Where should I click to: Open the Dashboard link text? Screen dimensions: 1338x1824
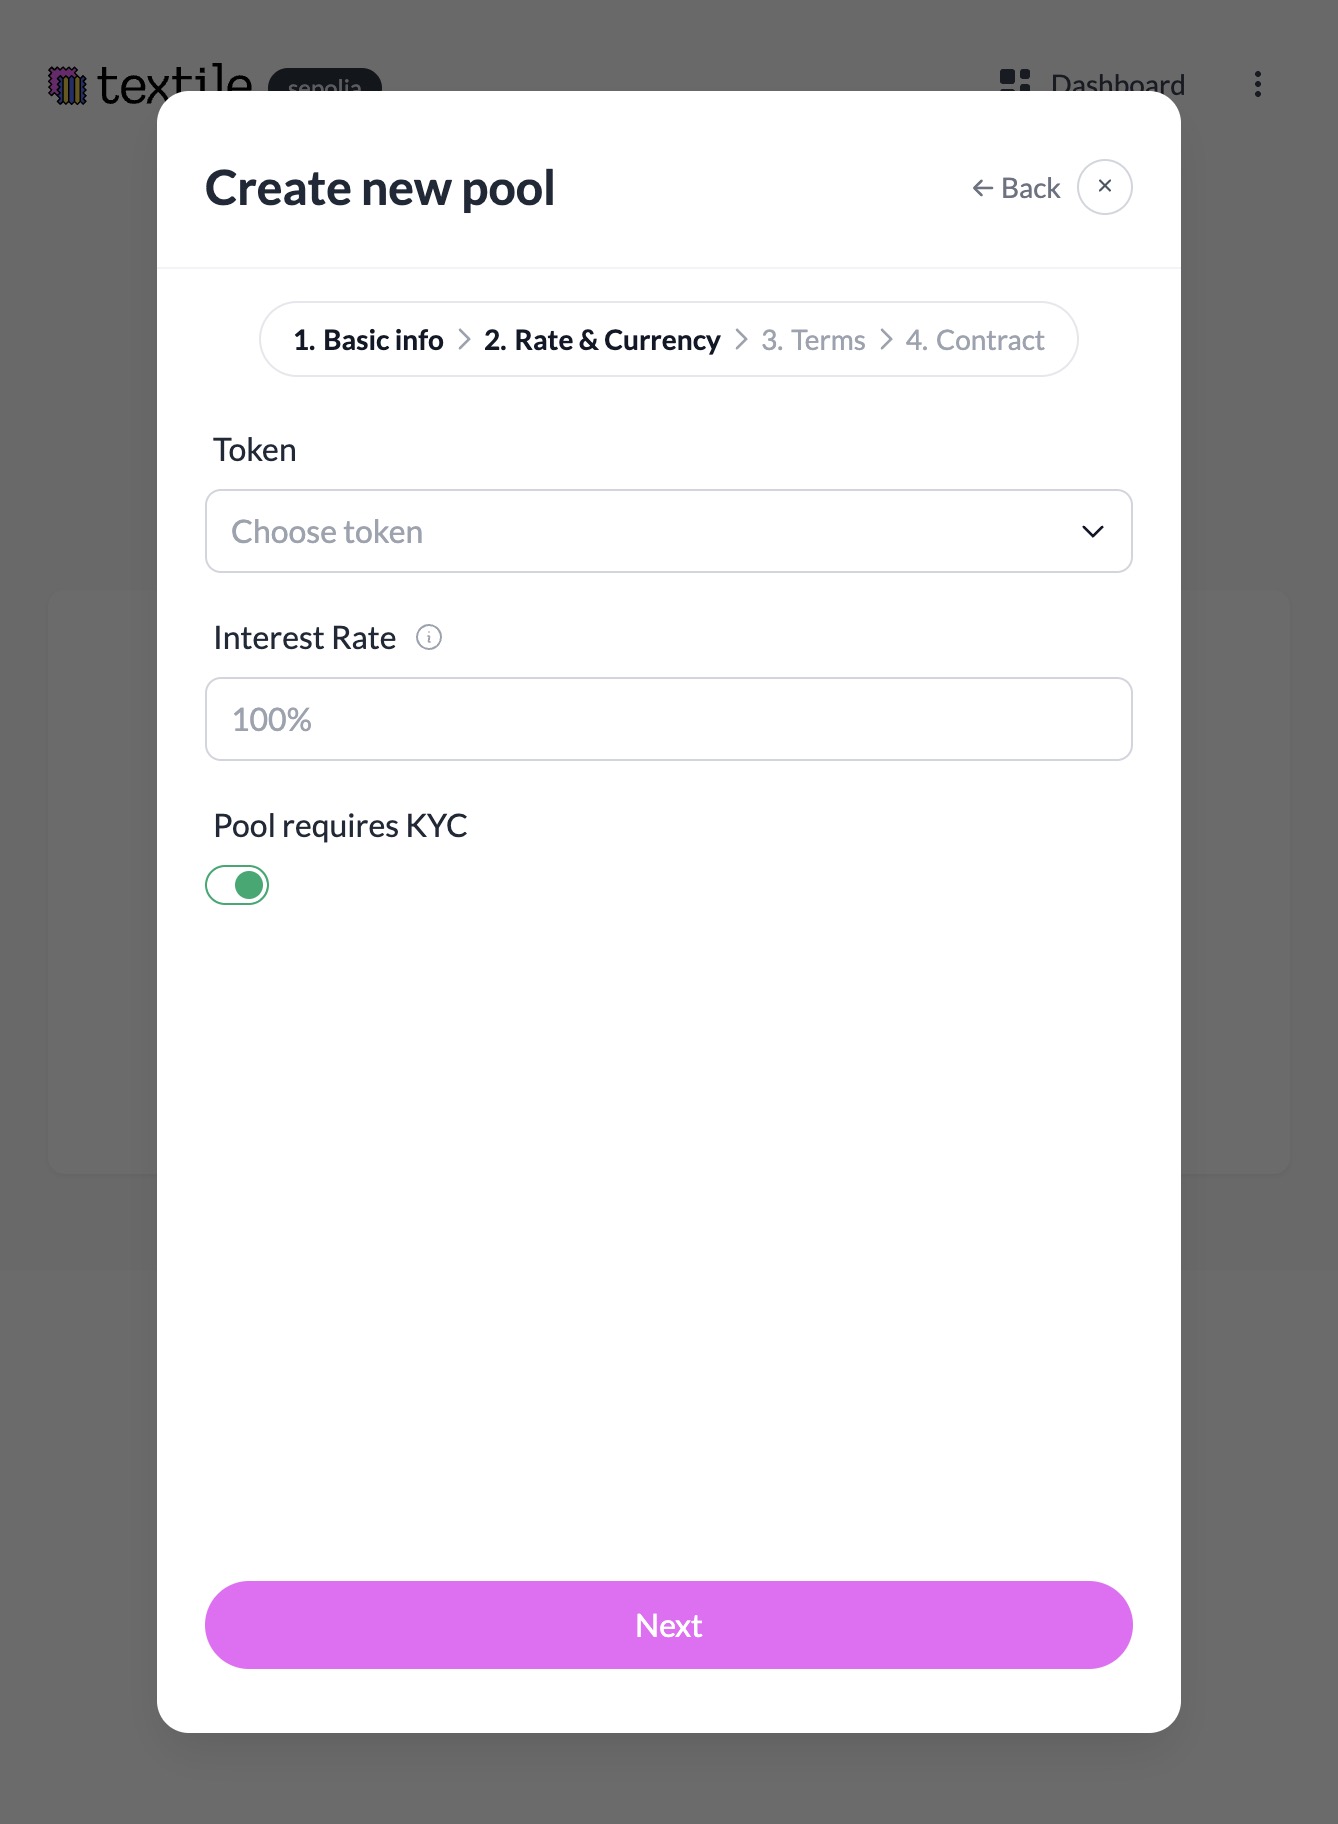pyautogui.click(x=1117, y=82)
